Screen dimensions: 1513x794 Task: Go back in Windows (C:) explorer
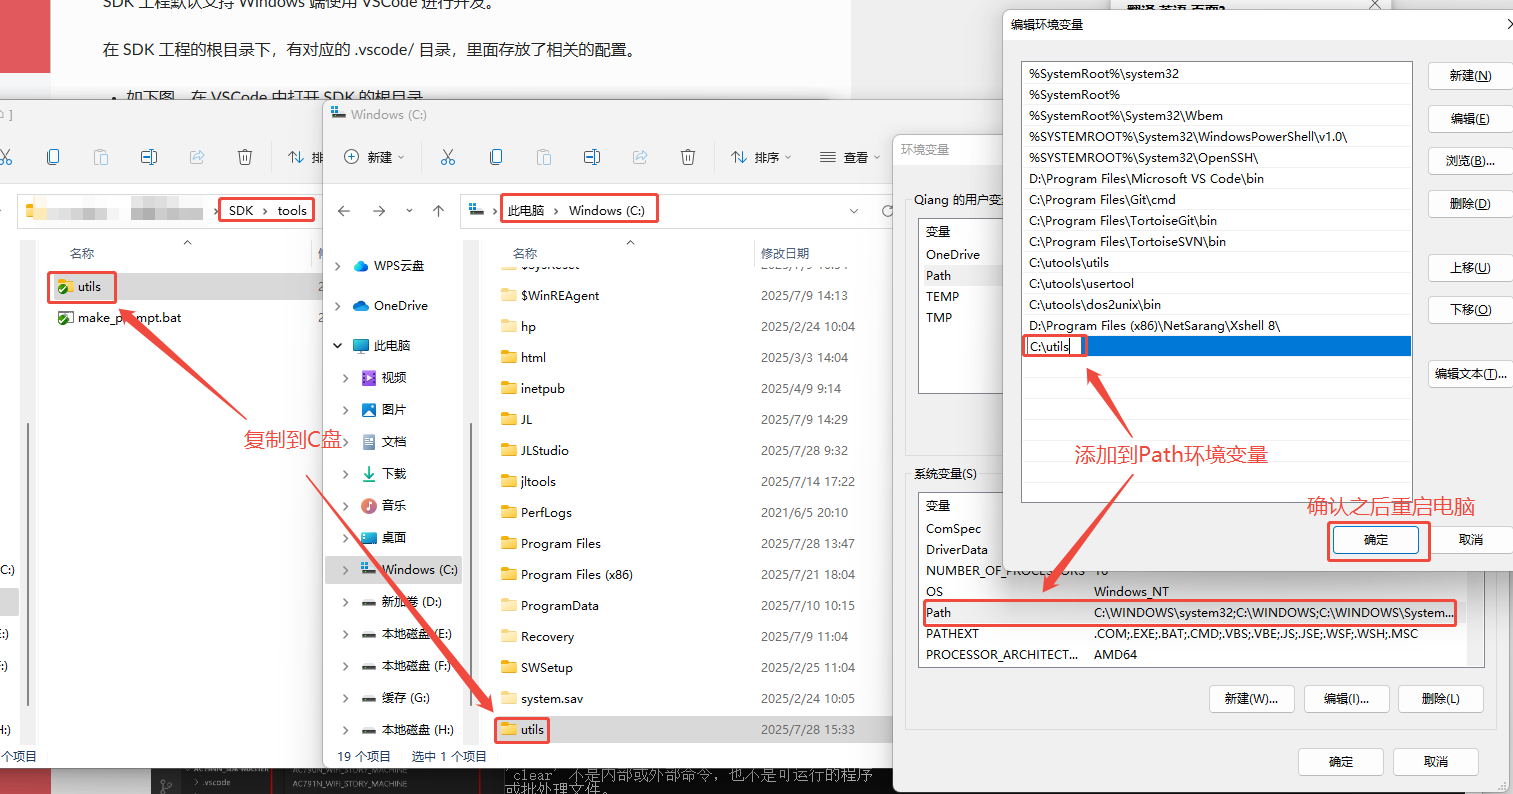point(344,211)
